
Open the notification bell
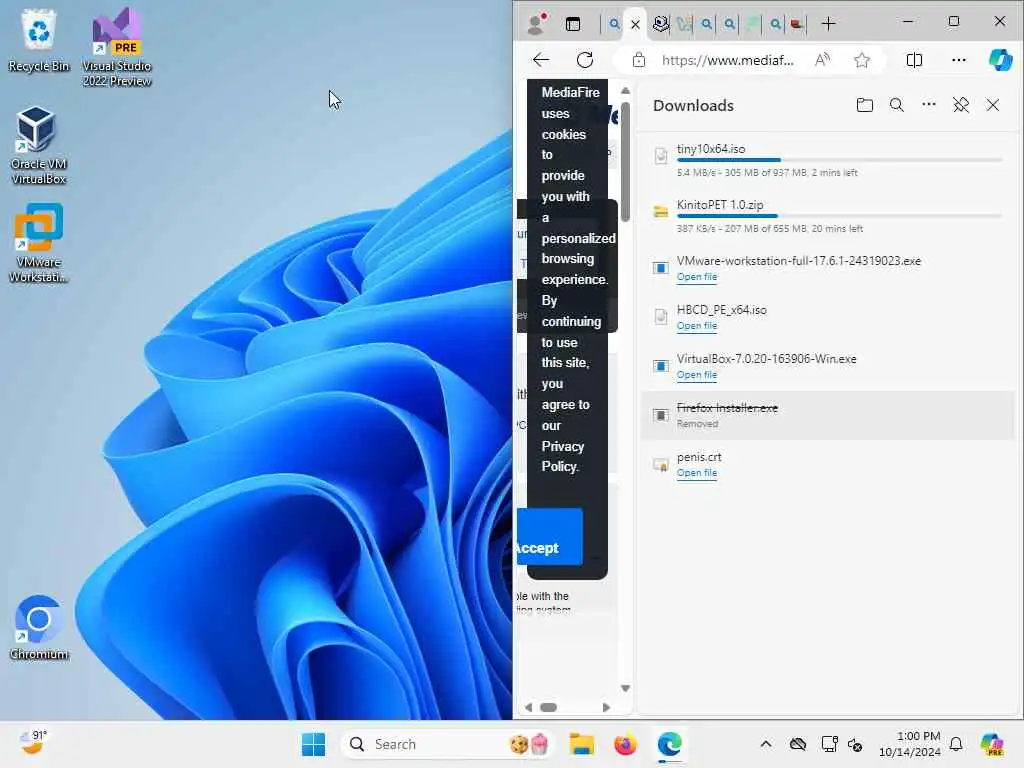click(x=956, y=744)
